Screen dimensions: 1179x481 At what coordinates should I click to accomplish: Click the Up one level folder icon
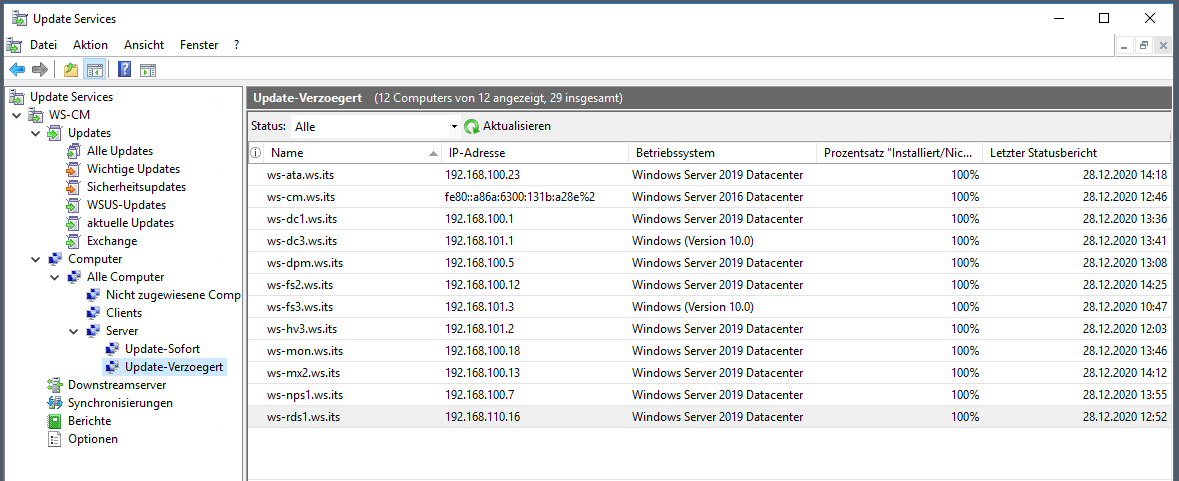click(x=71, y=70)
